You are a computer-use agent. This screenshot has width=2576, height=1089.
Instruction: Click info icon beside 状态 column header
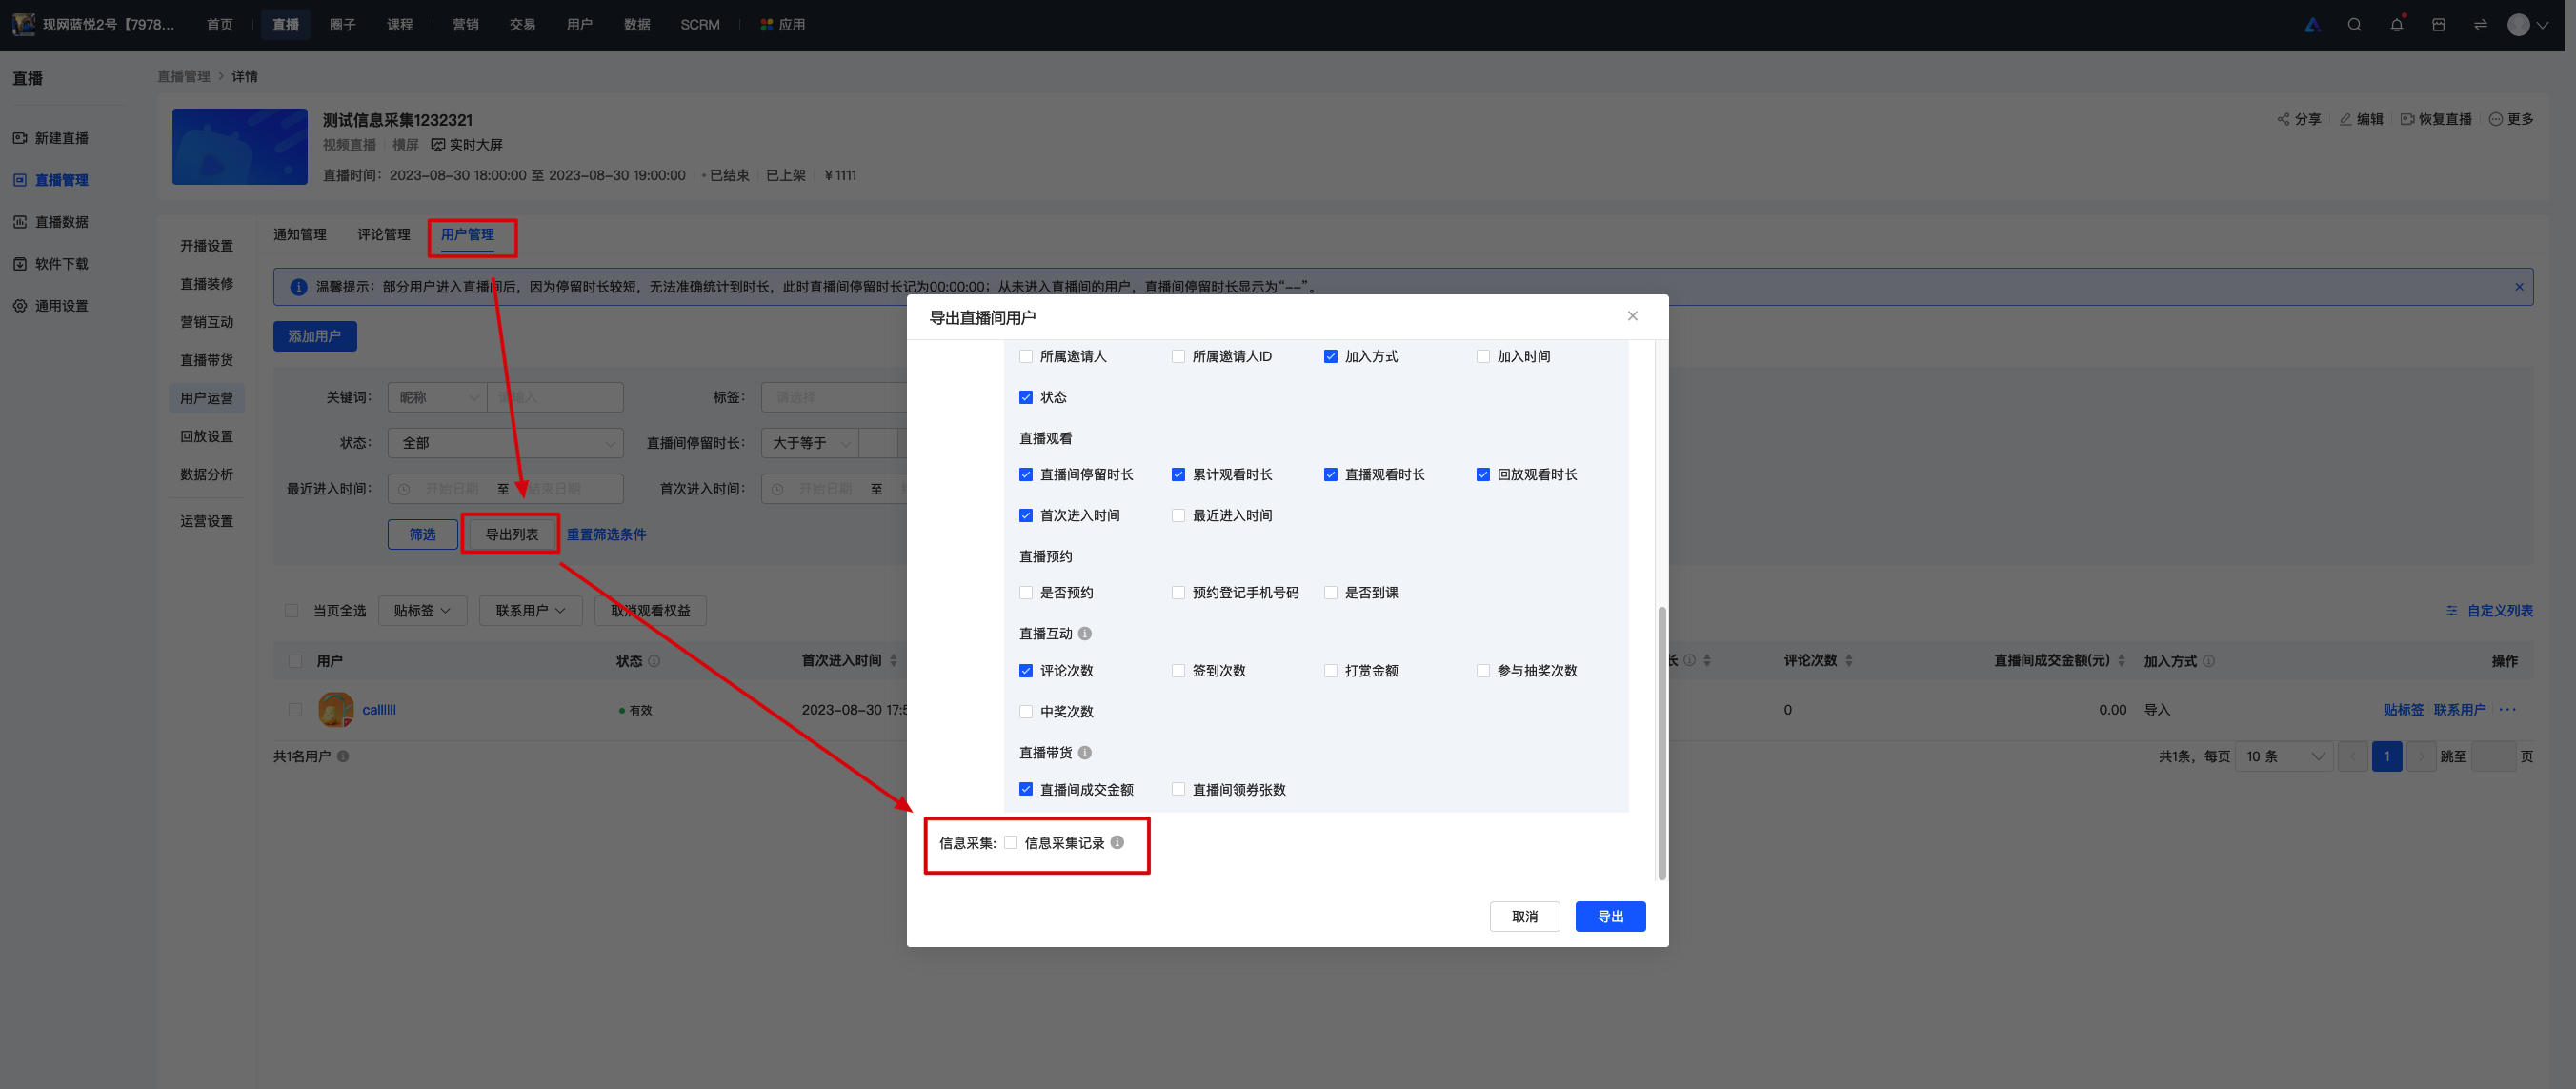coord(654,660)
